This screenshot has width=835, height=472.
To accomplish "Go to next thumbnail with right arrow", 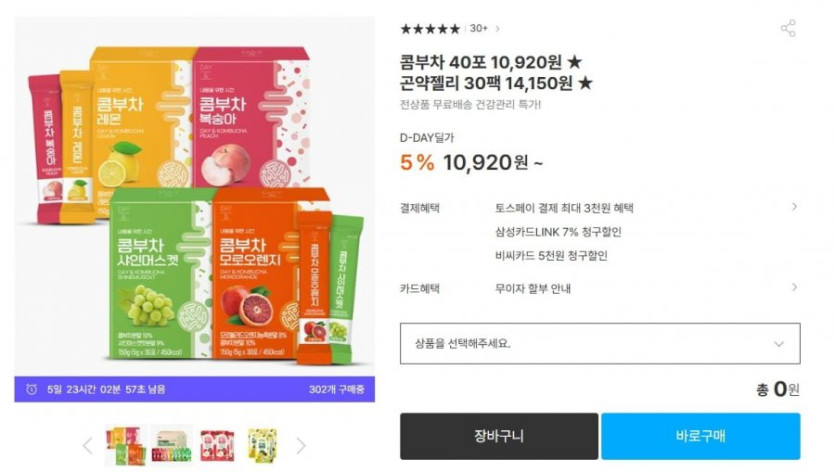I will pos(301,445).
